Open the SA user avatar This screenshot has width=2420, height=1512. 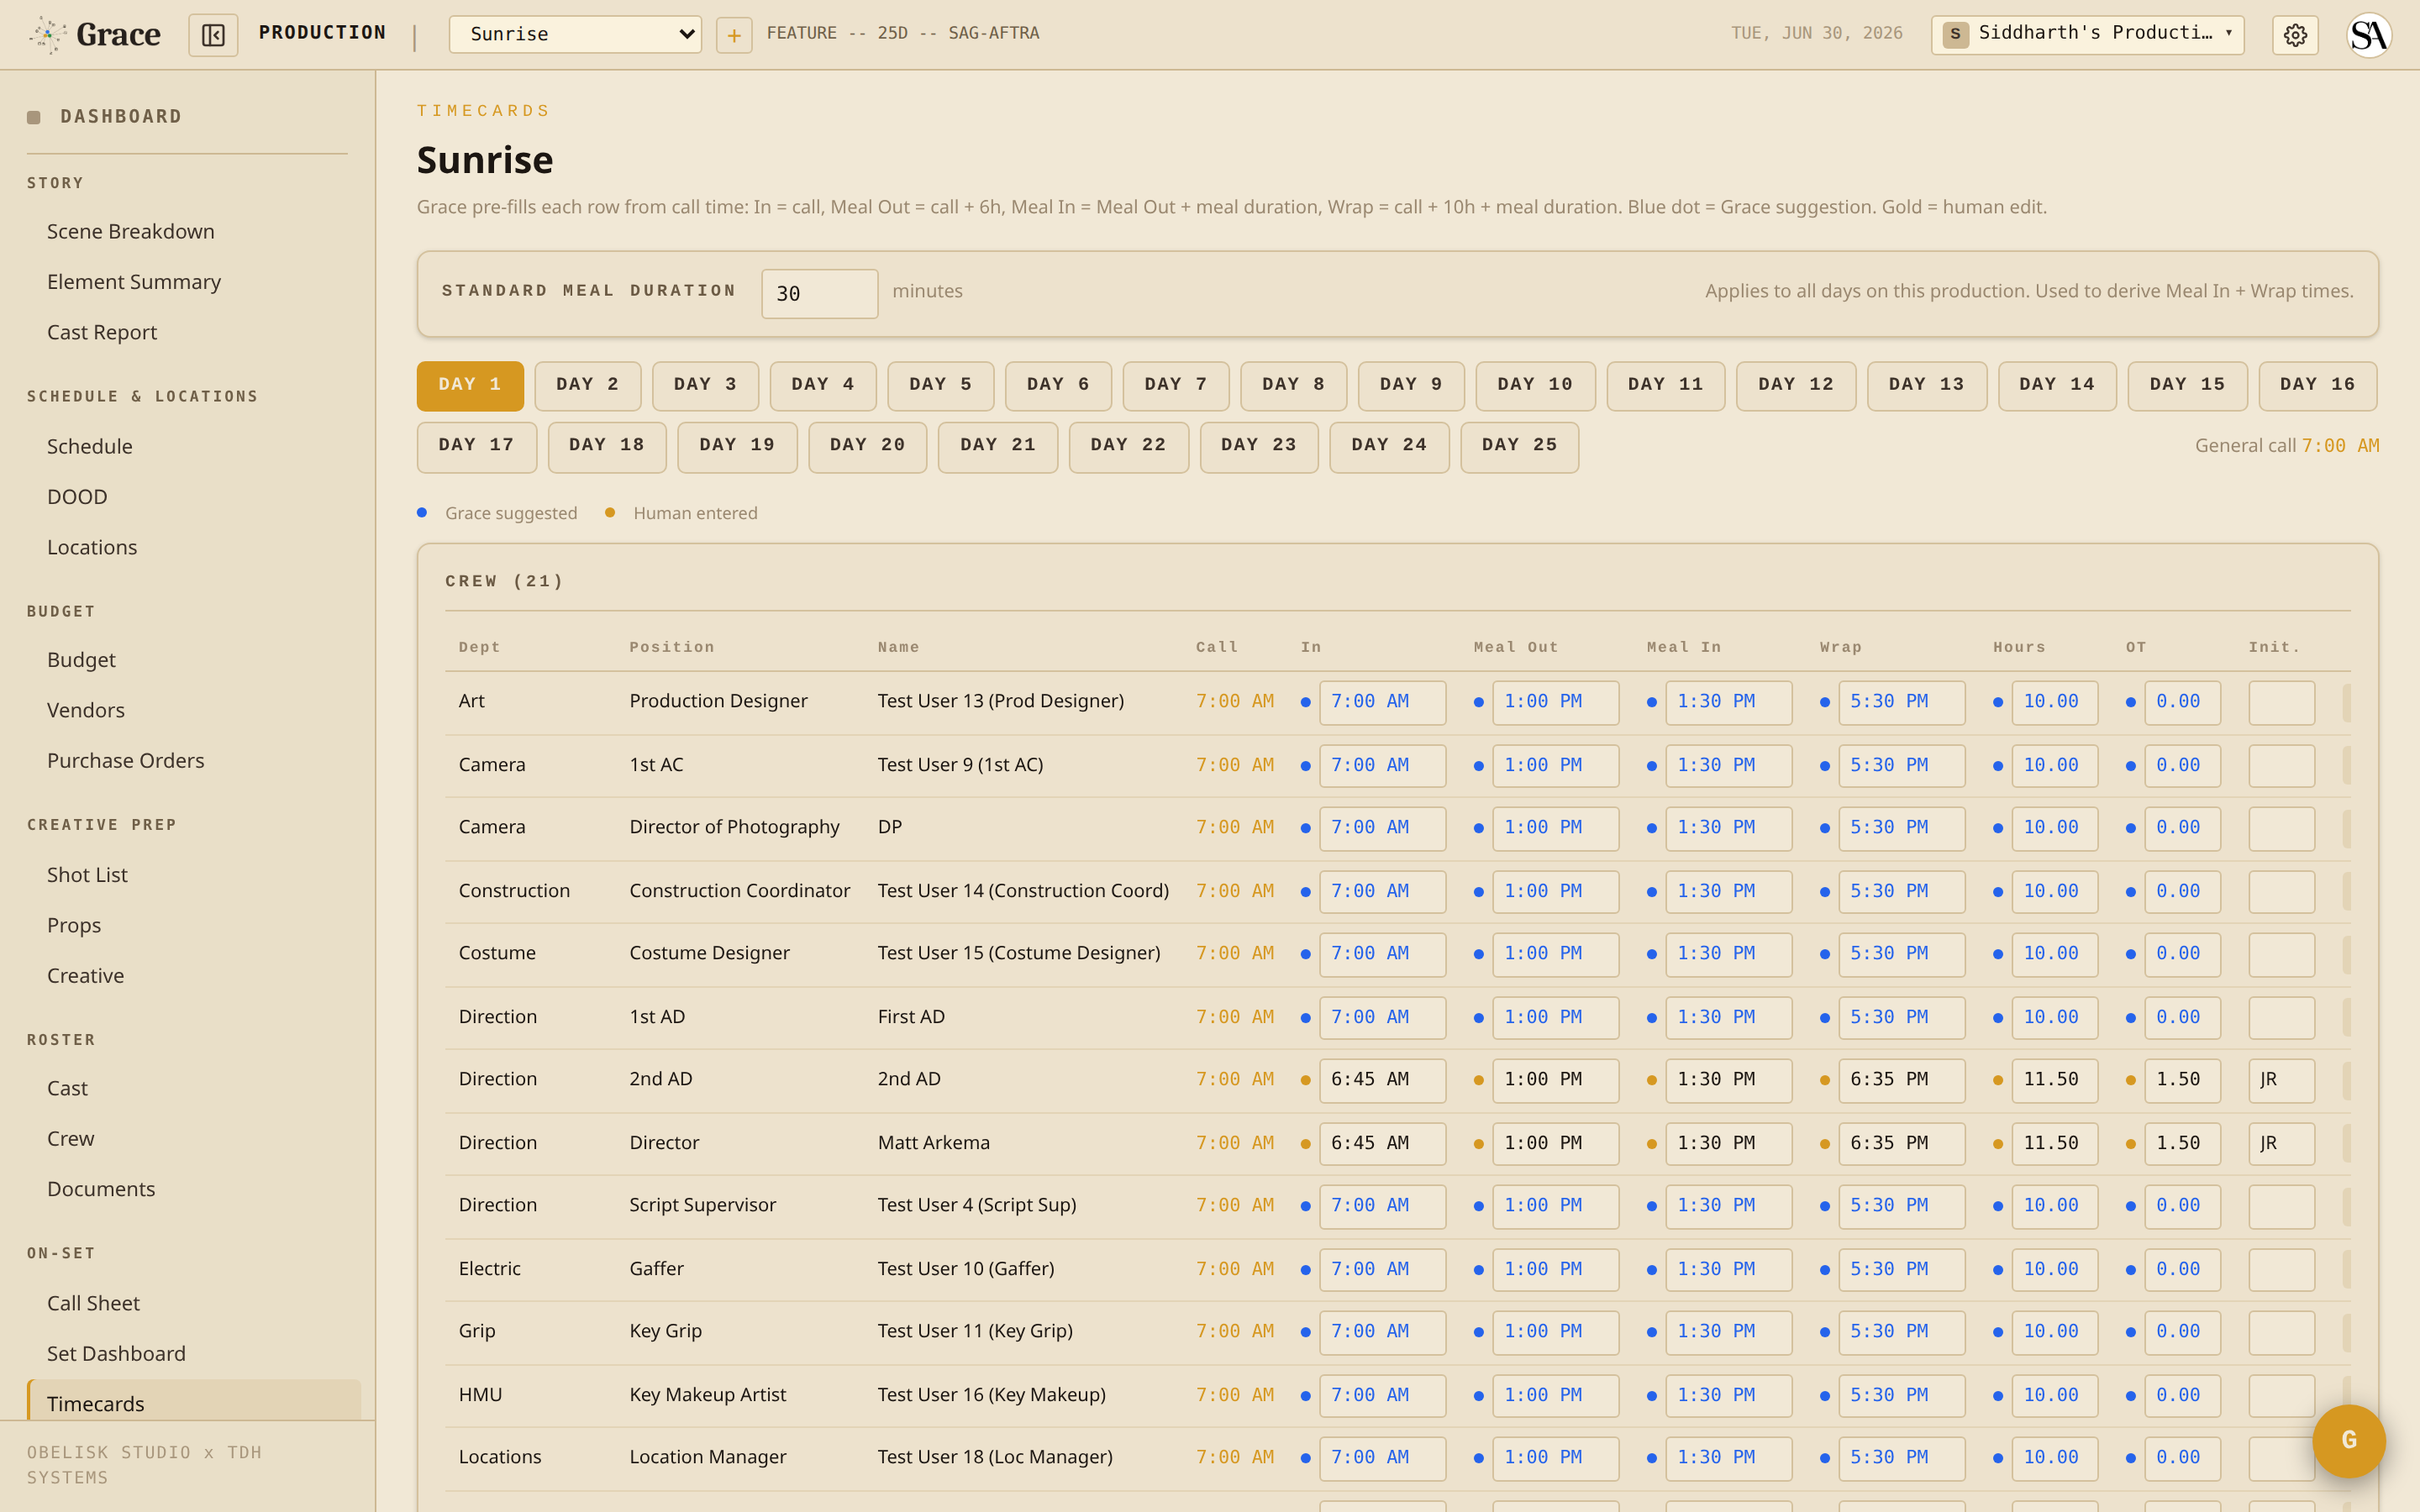[x=2369, y=35]
